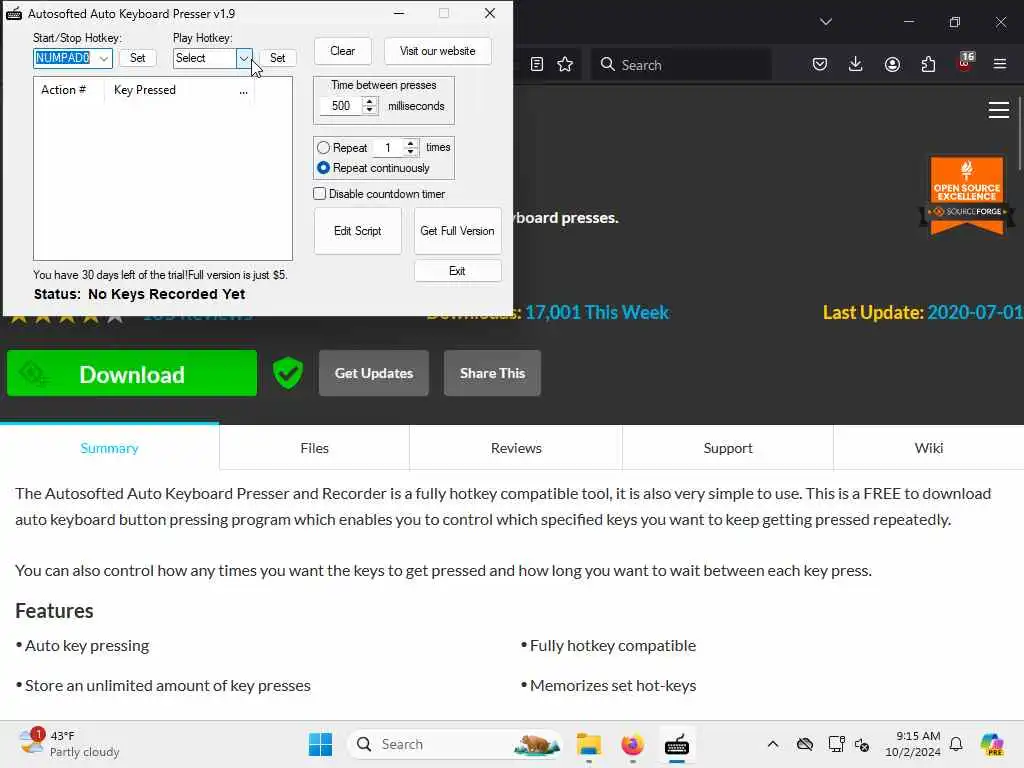Switch to Reviews tab
The width and height of the screenshot is (1024, 768).
[x=516, y=448]
